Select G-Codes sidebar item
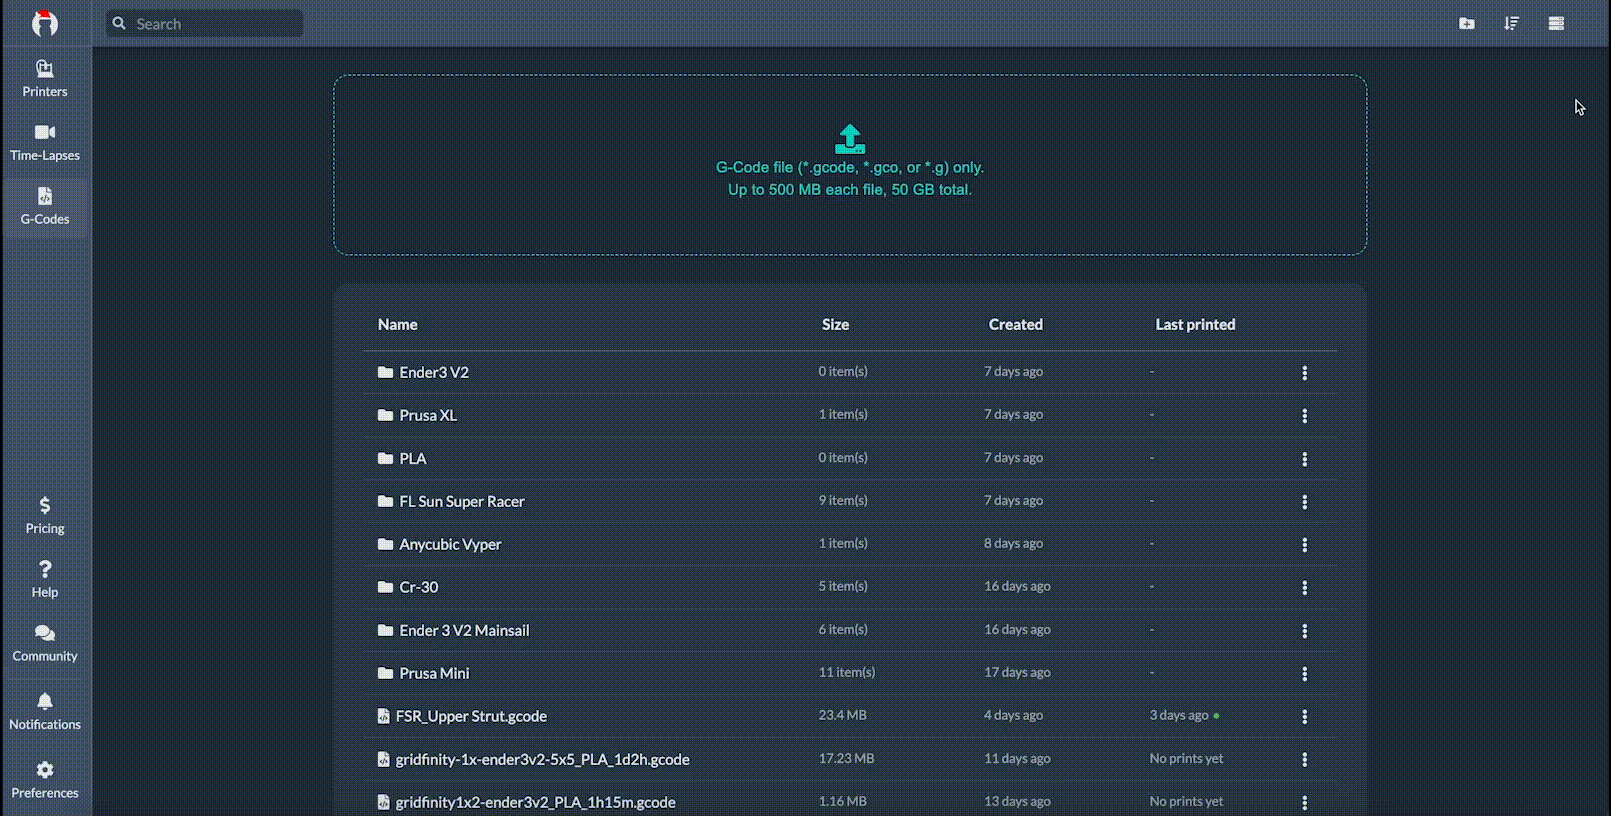Screen dimensions: 1611x816 pyautogui.click(x=45, y=207)
